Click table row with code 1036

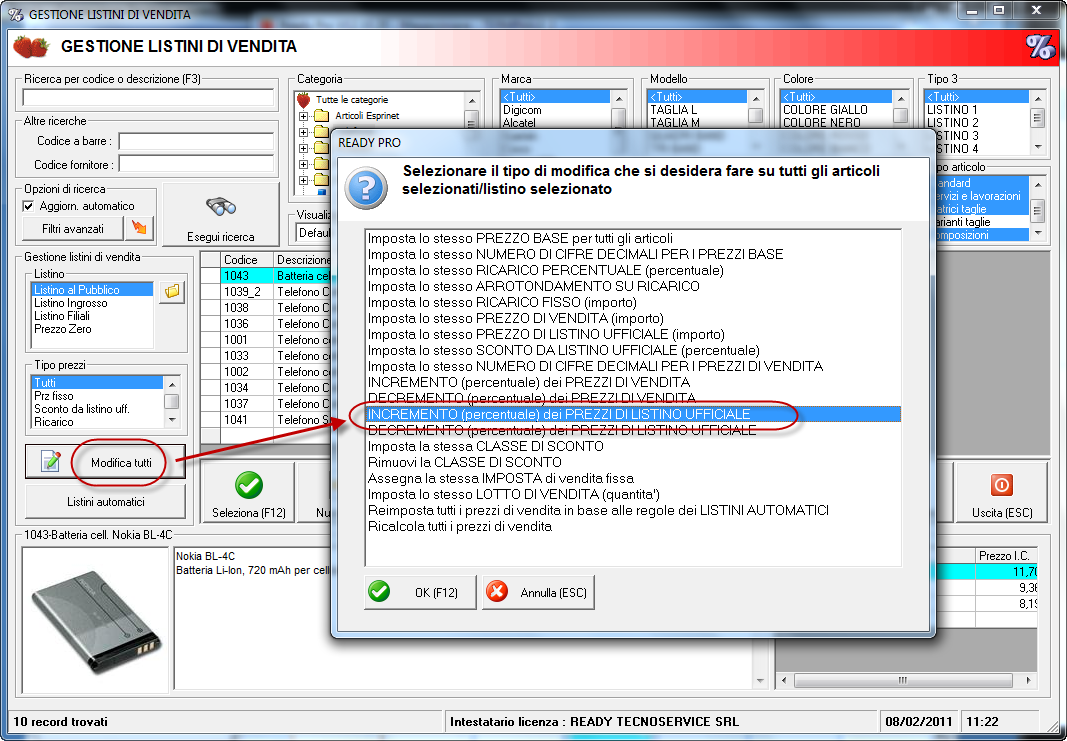[x=265, y=323]
